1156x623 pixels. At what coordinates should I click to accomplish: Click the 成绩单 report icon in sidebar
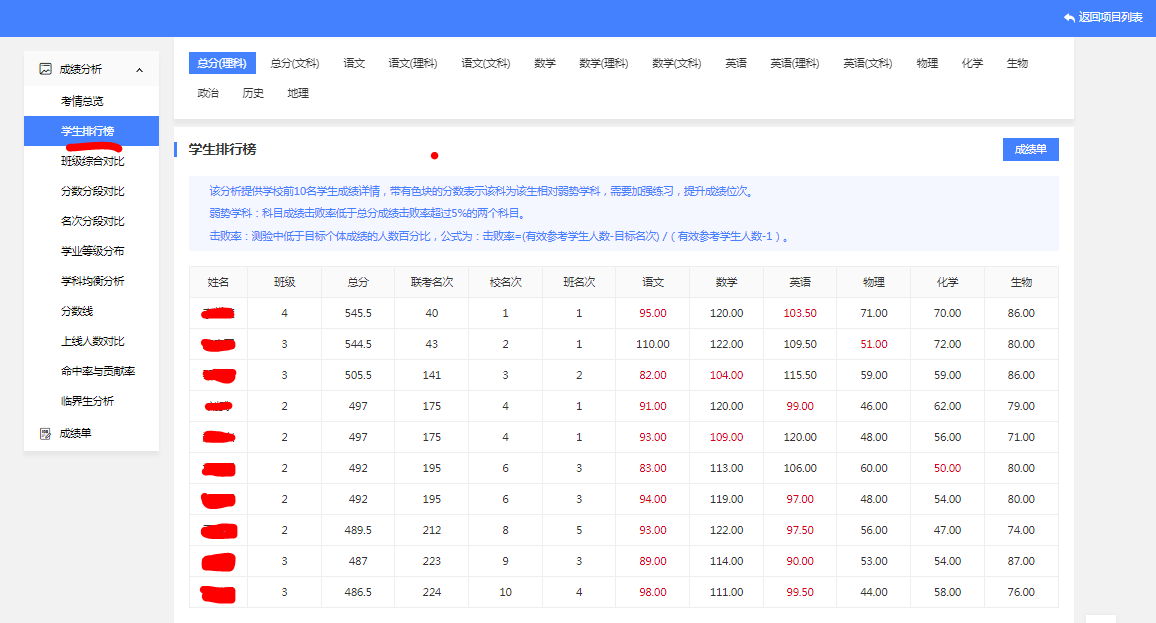coord(45,434)
